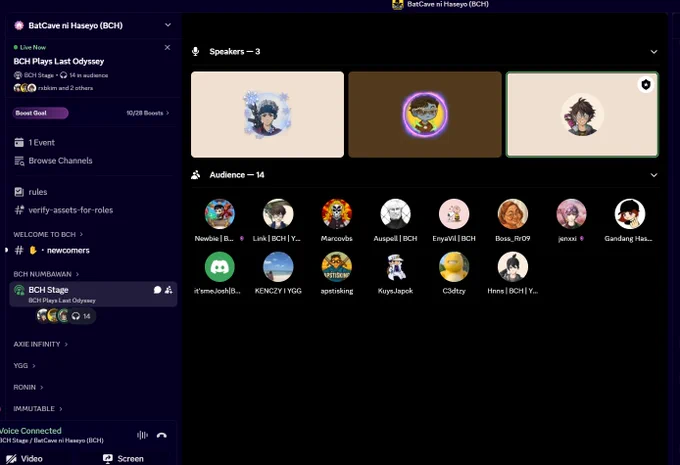Select first speaker tile with snowflake avatar
Screen dimensions: 680x465
tap(268, 115)
